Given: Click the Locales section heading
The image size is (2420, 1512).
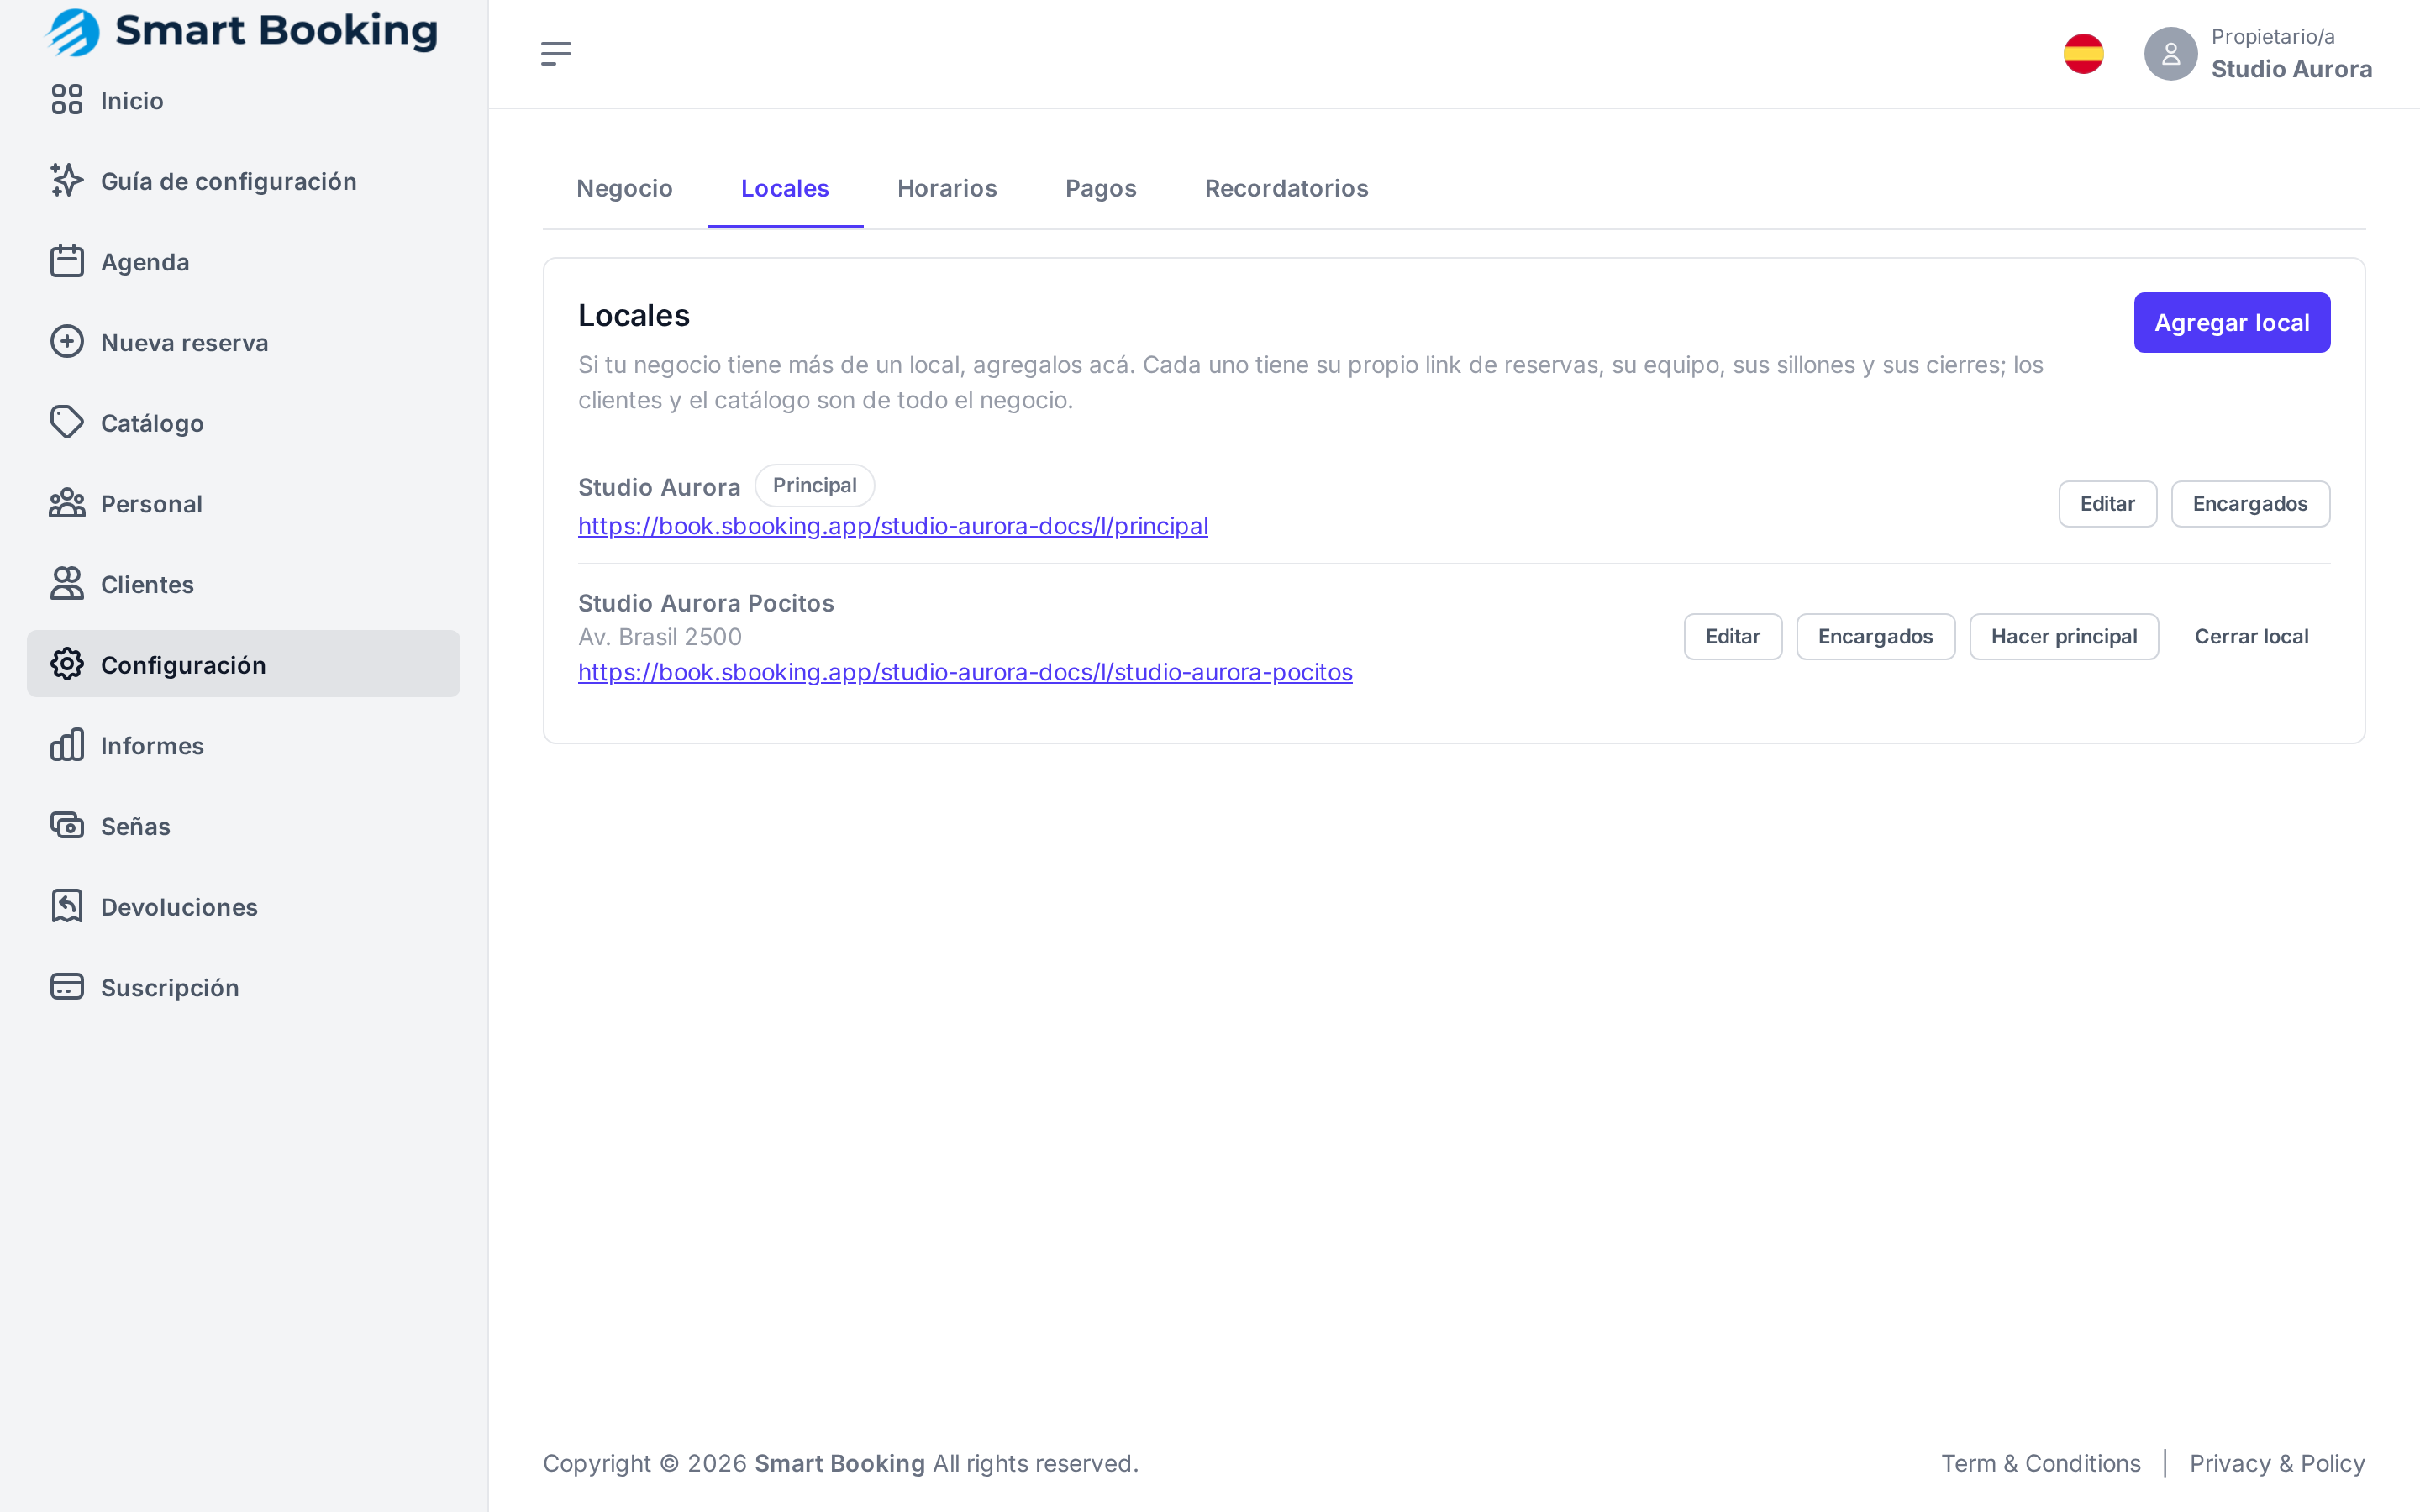Looking at the screenshot, I should pyautogui.click(x=634, y=315).
